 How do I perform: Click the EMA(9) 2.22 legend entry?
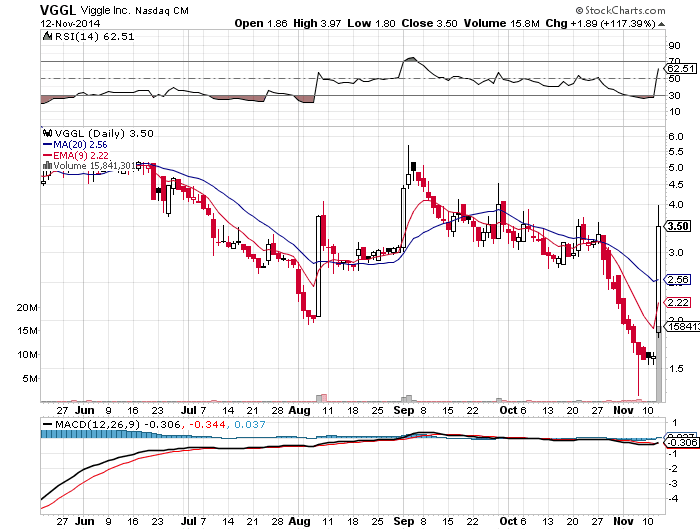(76, 155)
